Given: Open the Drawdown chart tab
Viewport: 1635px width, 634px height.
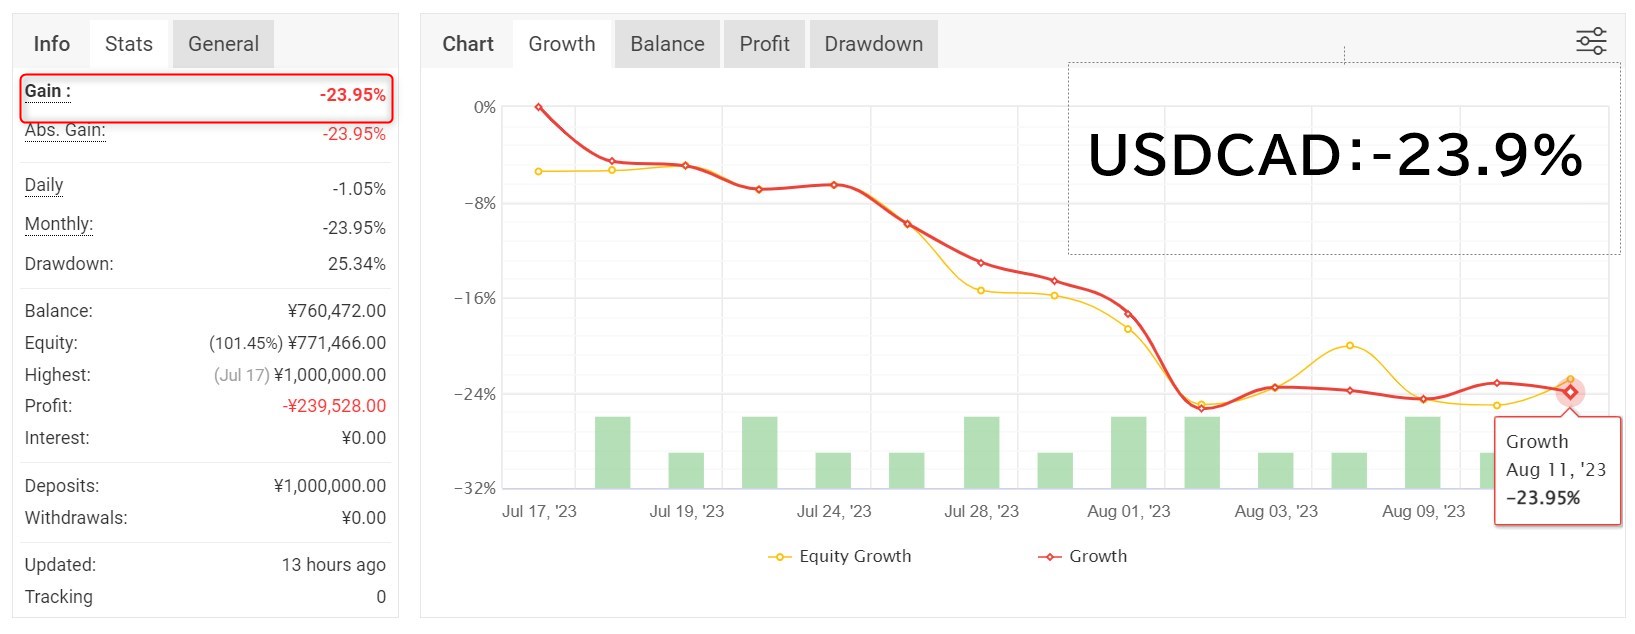Looking at the screenshot, I should tap(873, 44).
